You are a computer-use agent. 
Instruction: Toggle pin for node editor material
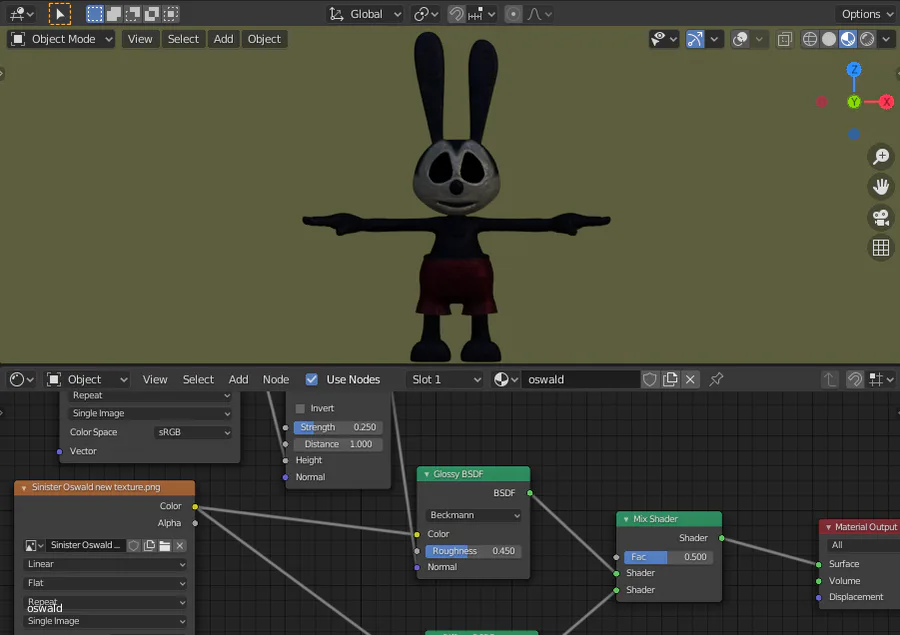[x=716, y=380]
